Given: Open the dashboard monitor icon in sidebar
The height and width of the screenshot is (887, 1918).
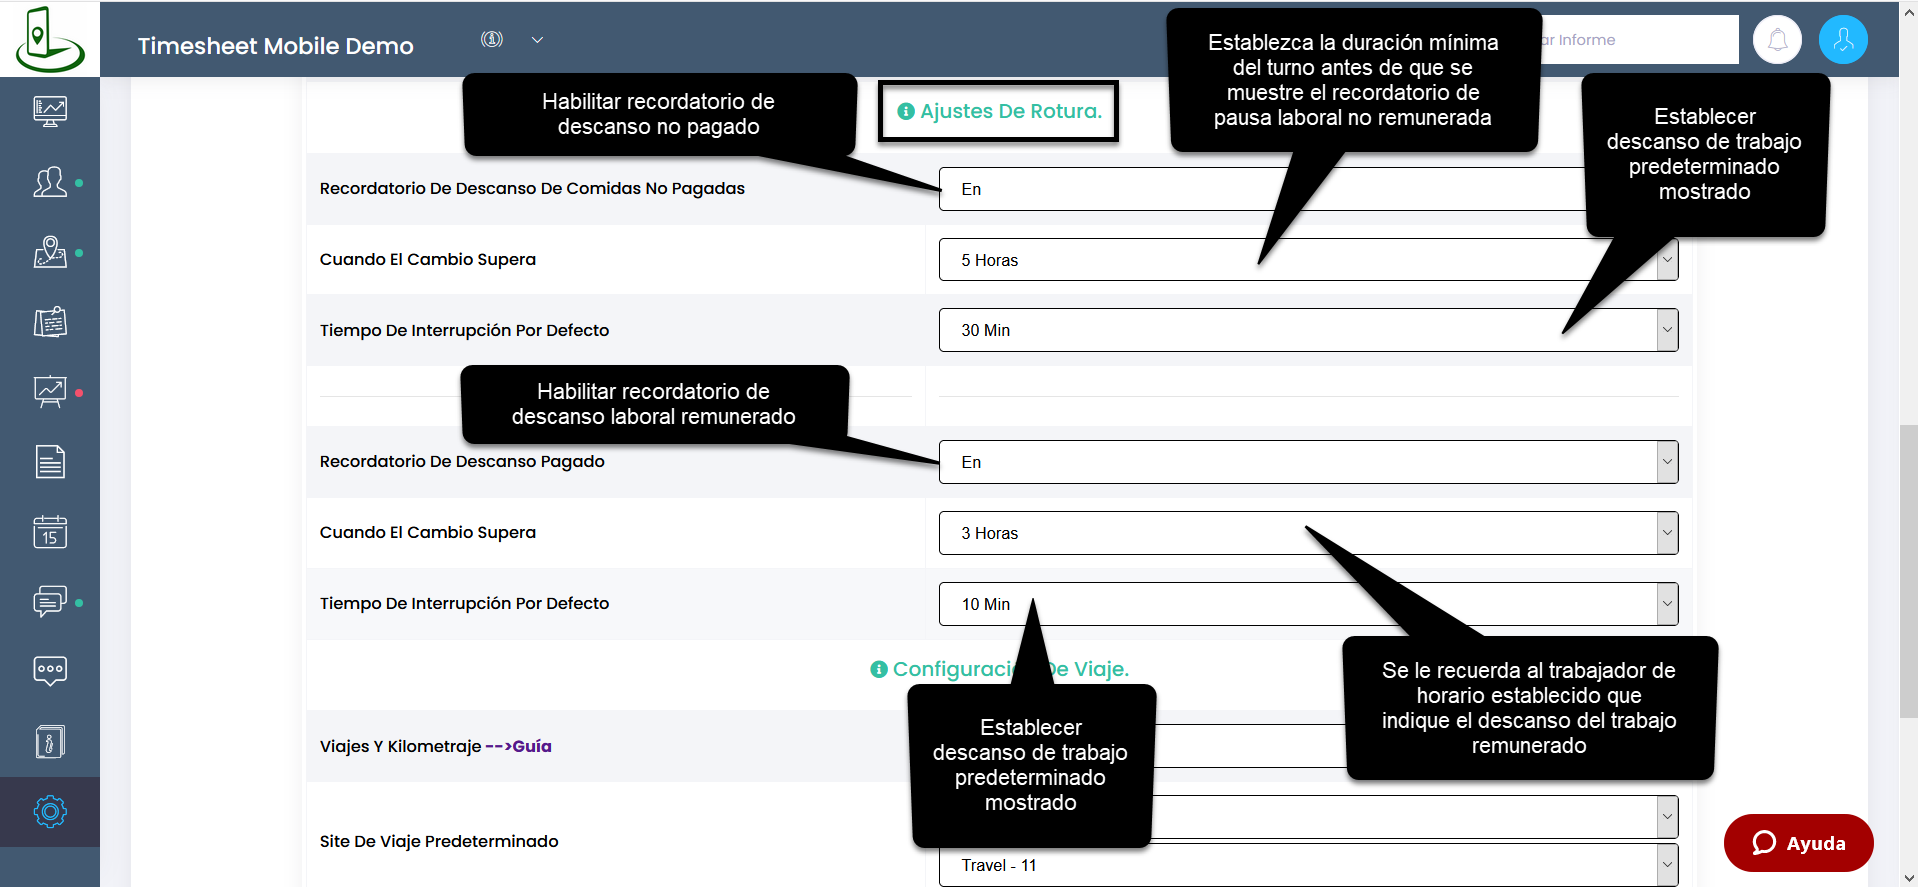Looking at the screenshot, I should pyautogui.click(x=50, y=110).
